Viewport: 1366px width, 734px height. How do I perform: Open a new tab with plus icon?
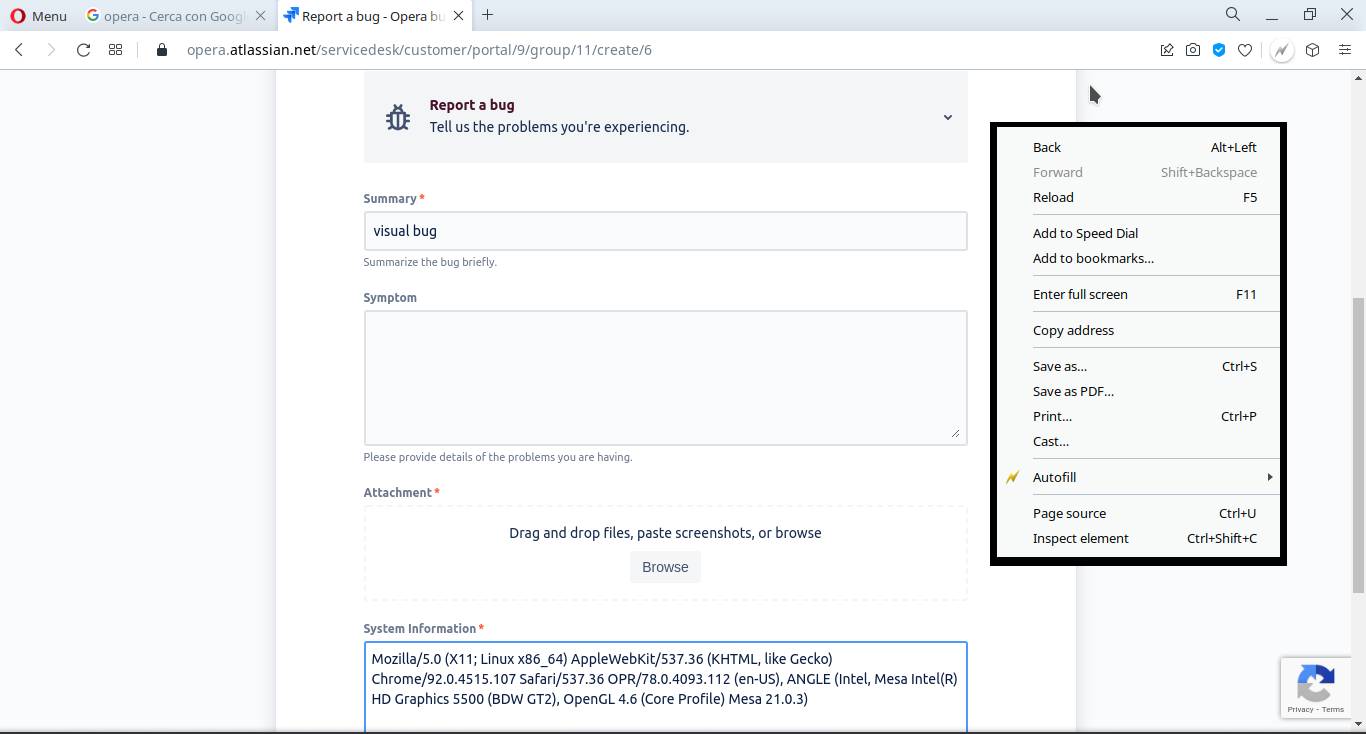[488, 15]
